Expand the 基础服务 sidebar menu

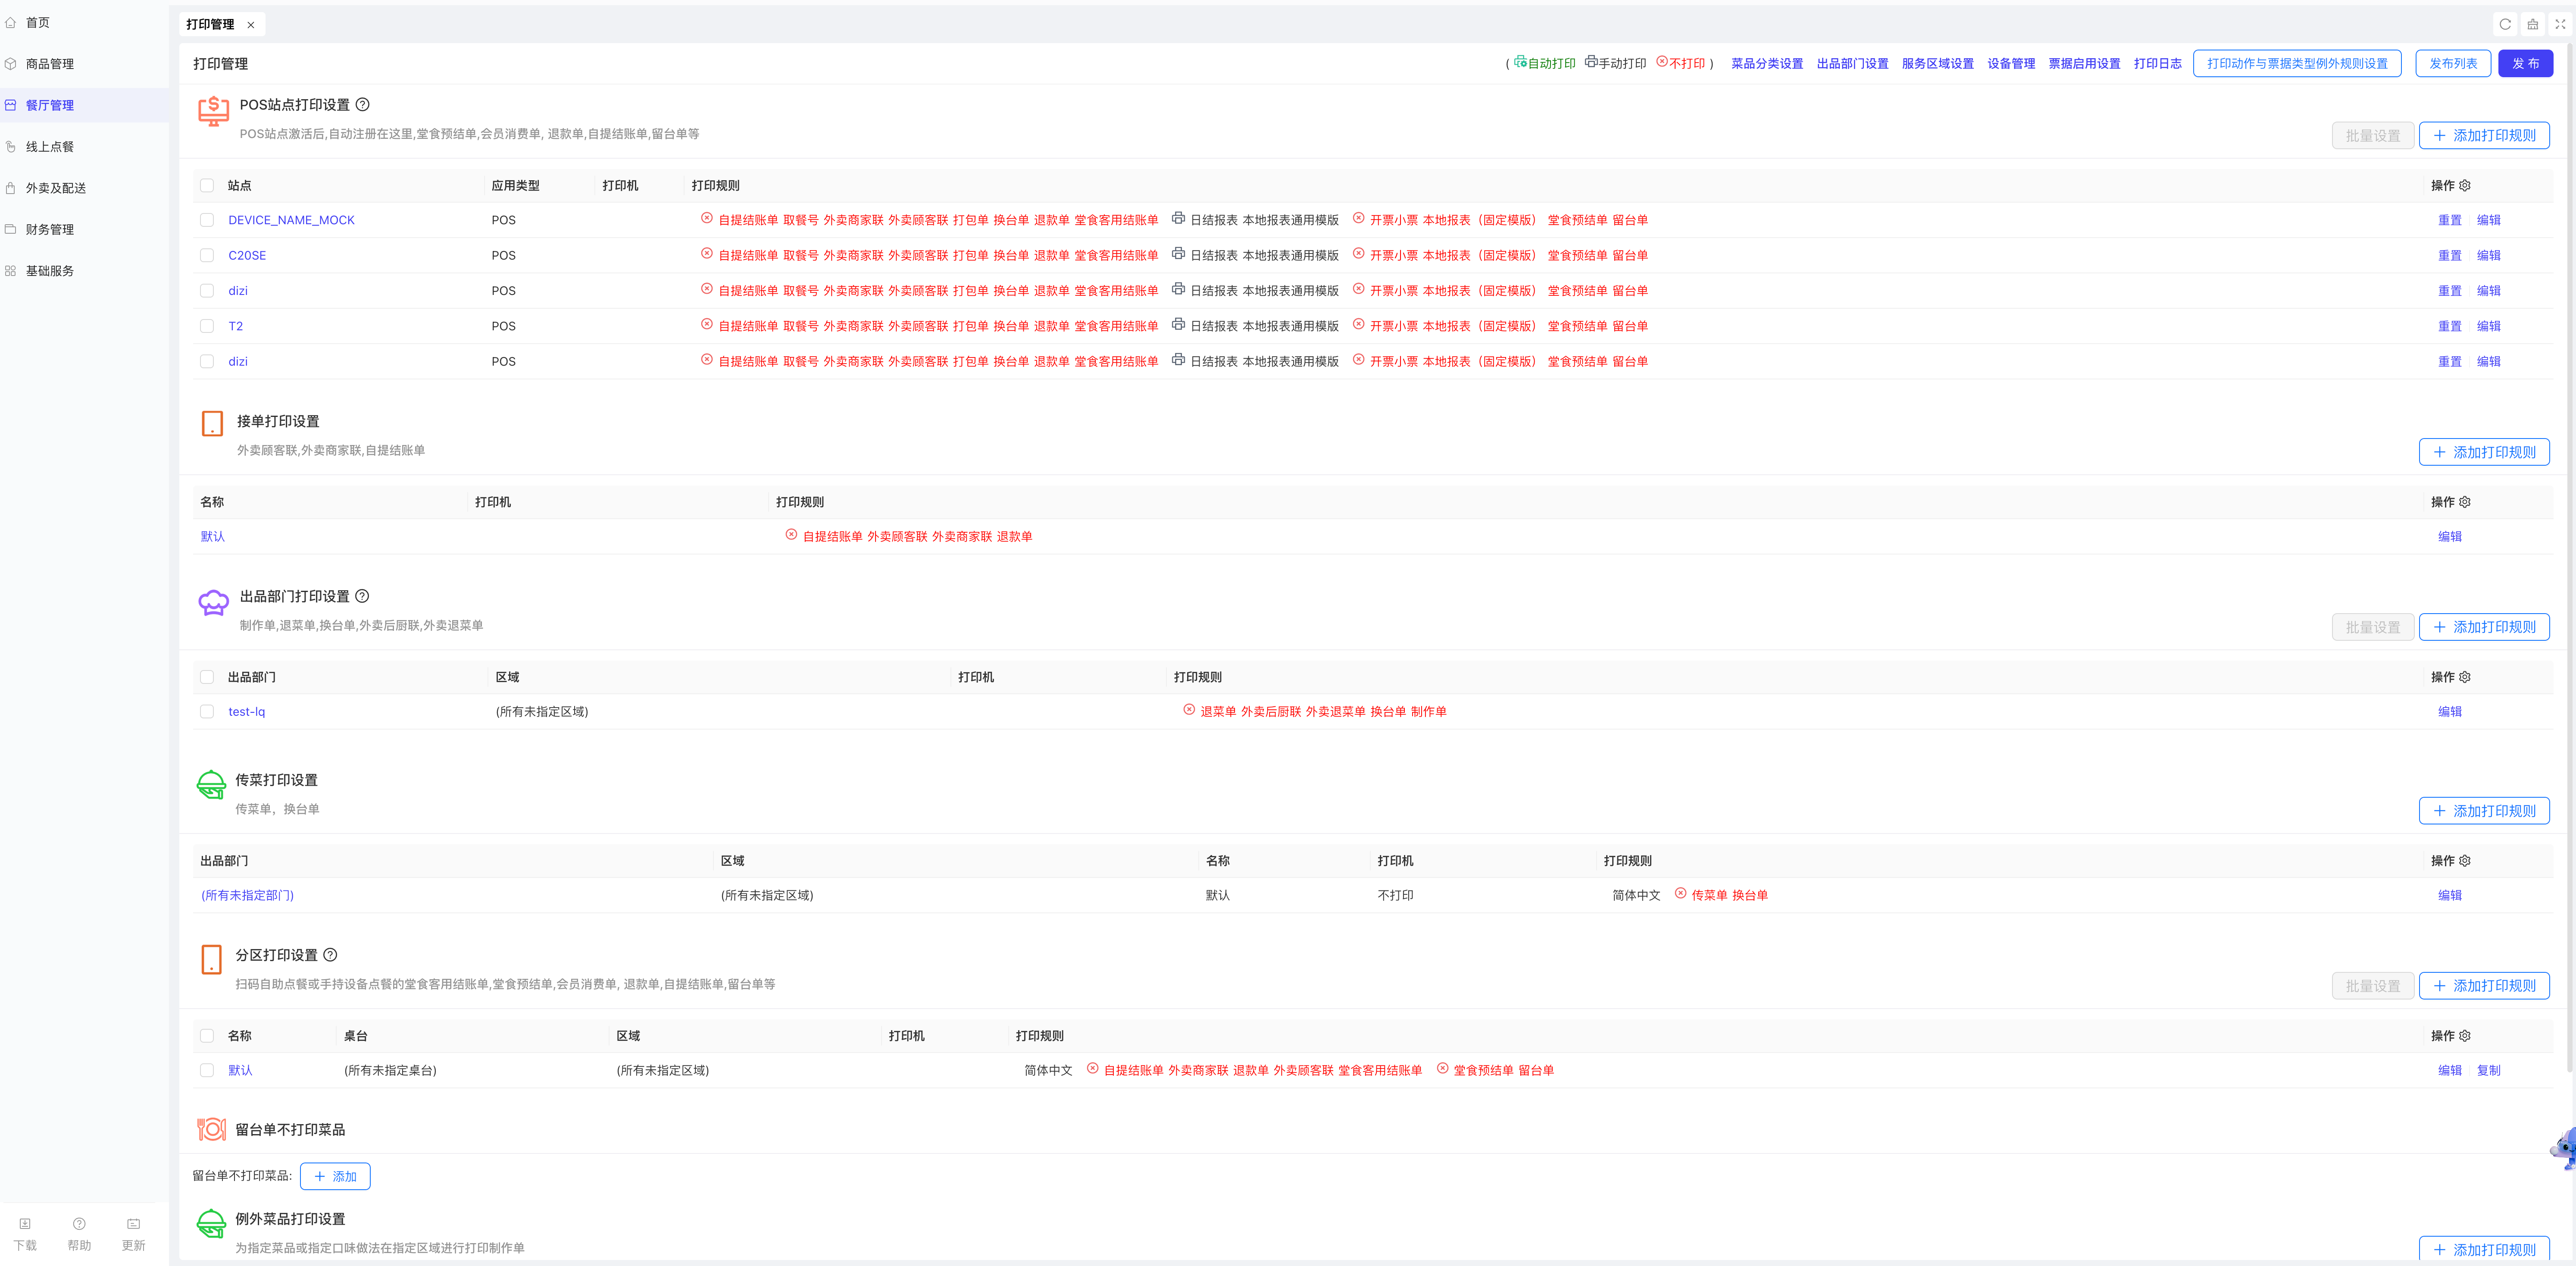click(50, 271)
